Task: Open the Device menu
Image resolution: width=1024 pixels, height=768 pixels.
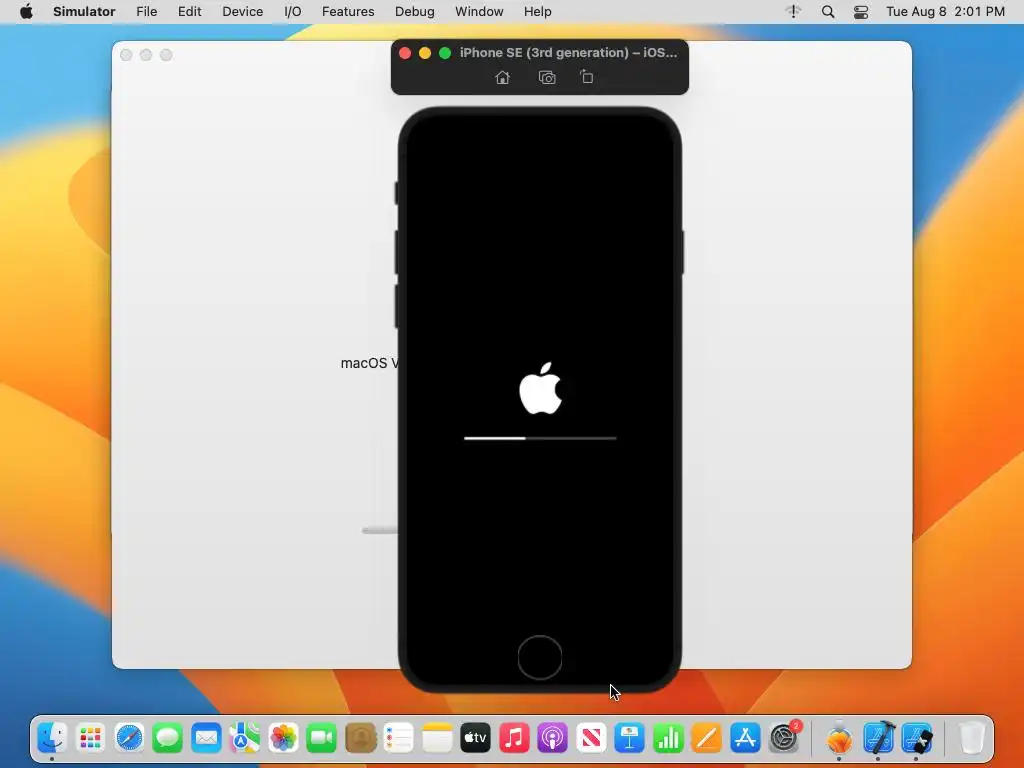Action: [242, 12]
